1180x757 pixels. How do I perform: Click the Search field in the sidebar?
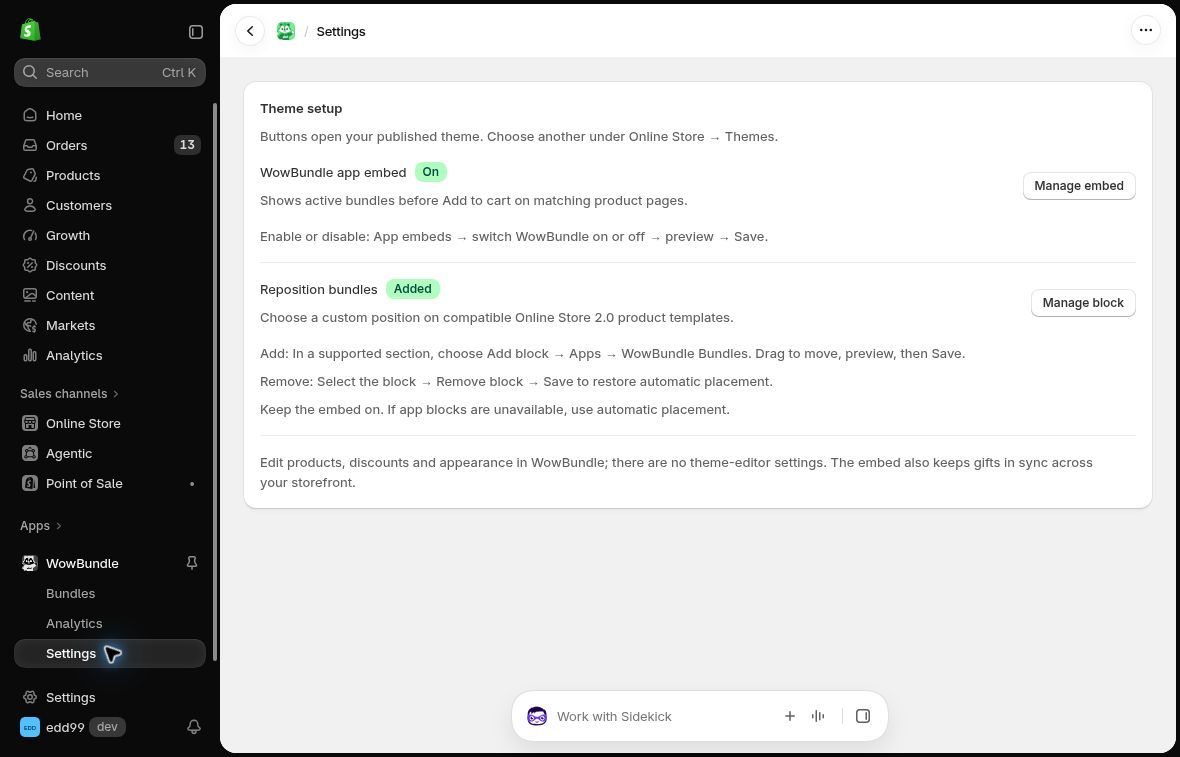109,72
